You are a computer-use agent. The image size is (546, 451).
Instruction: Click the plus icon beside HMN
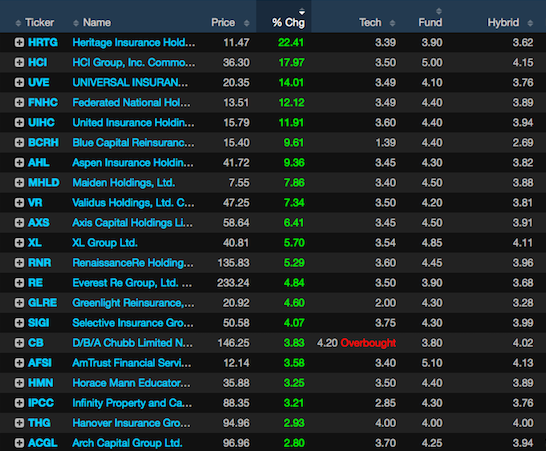click(19, 383)
